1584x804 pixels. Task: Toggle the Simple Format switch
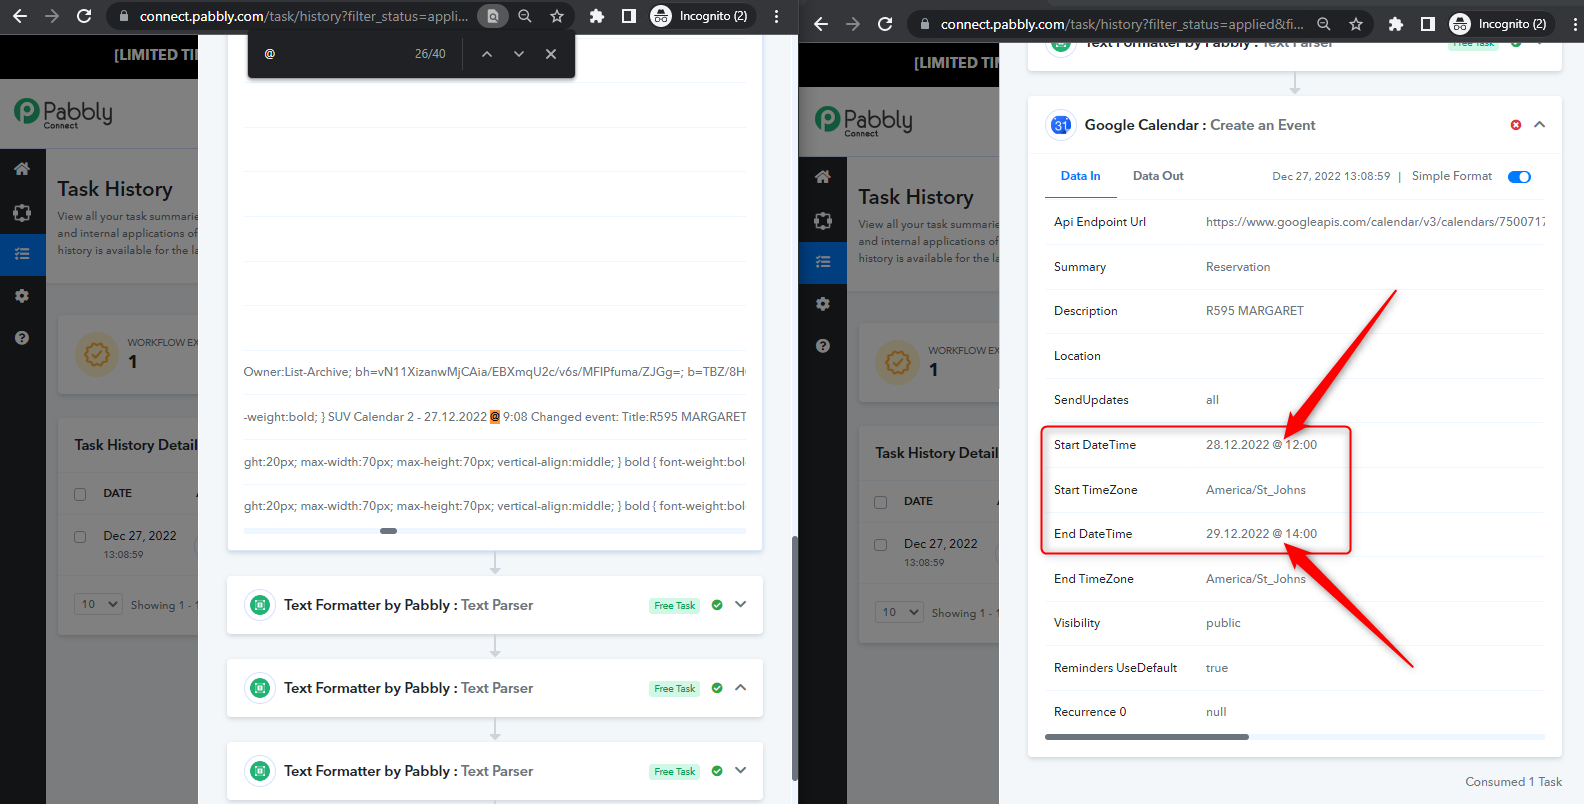(1519, 177)
